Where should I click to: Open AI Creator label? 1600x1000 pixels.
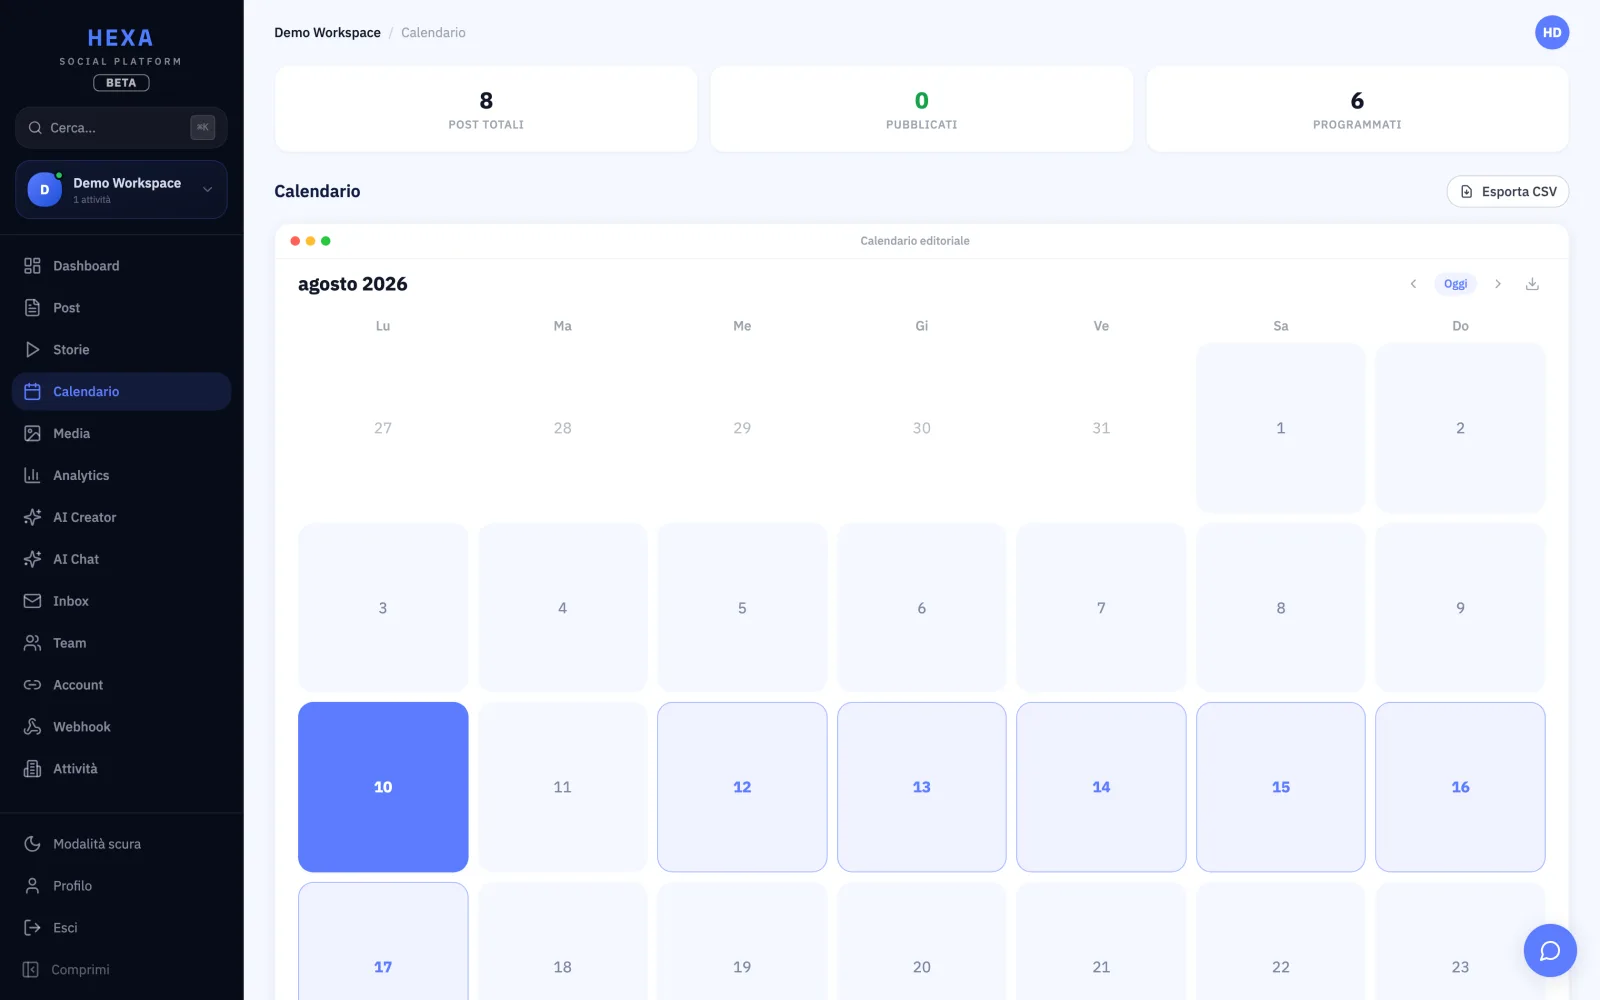pyautogui.click(x=85, y=518)
